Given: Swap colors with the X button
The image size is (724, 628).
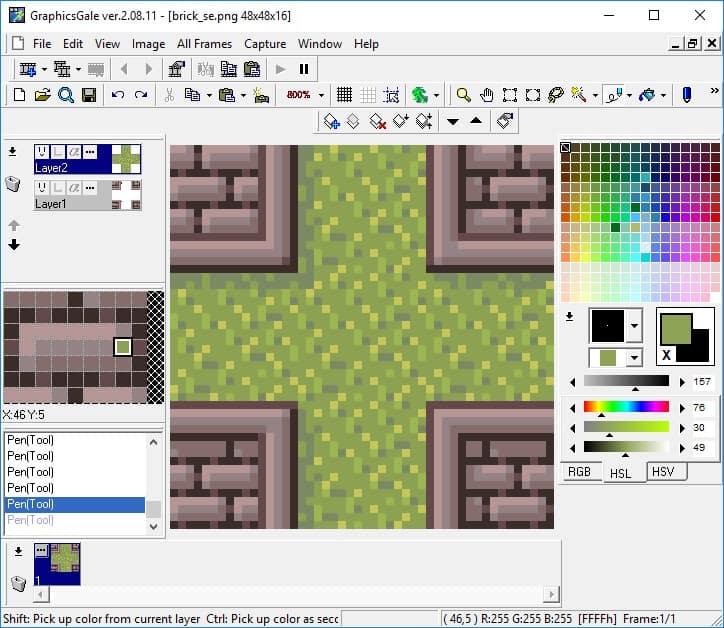Looking at the screenshot, I should [x=666, y=355].
